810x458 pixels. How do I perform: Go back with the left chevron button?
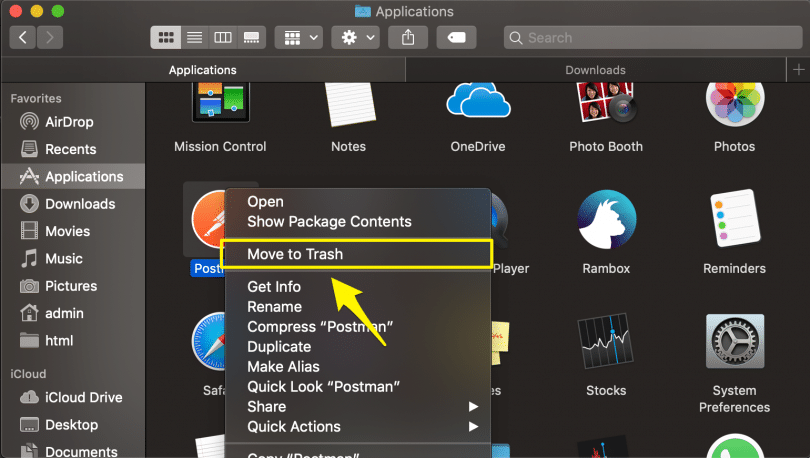pyautogui.click(x=23, y=37)
